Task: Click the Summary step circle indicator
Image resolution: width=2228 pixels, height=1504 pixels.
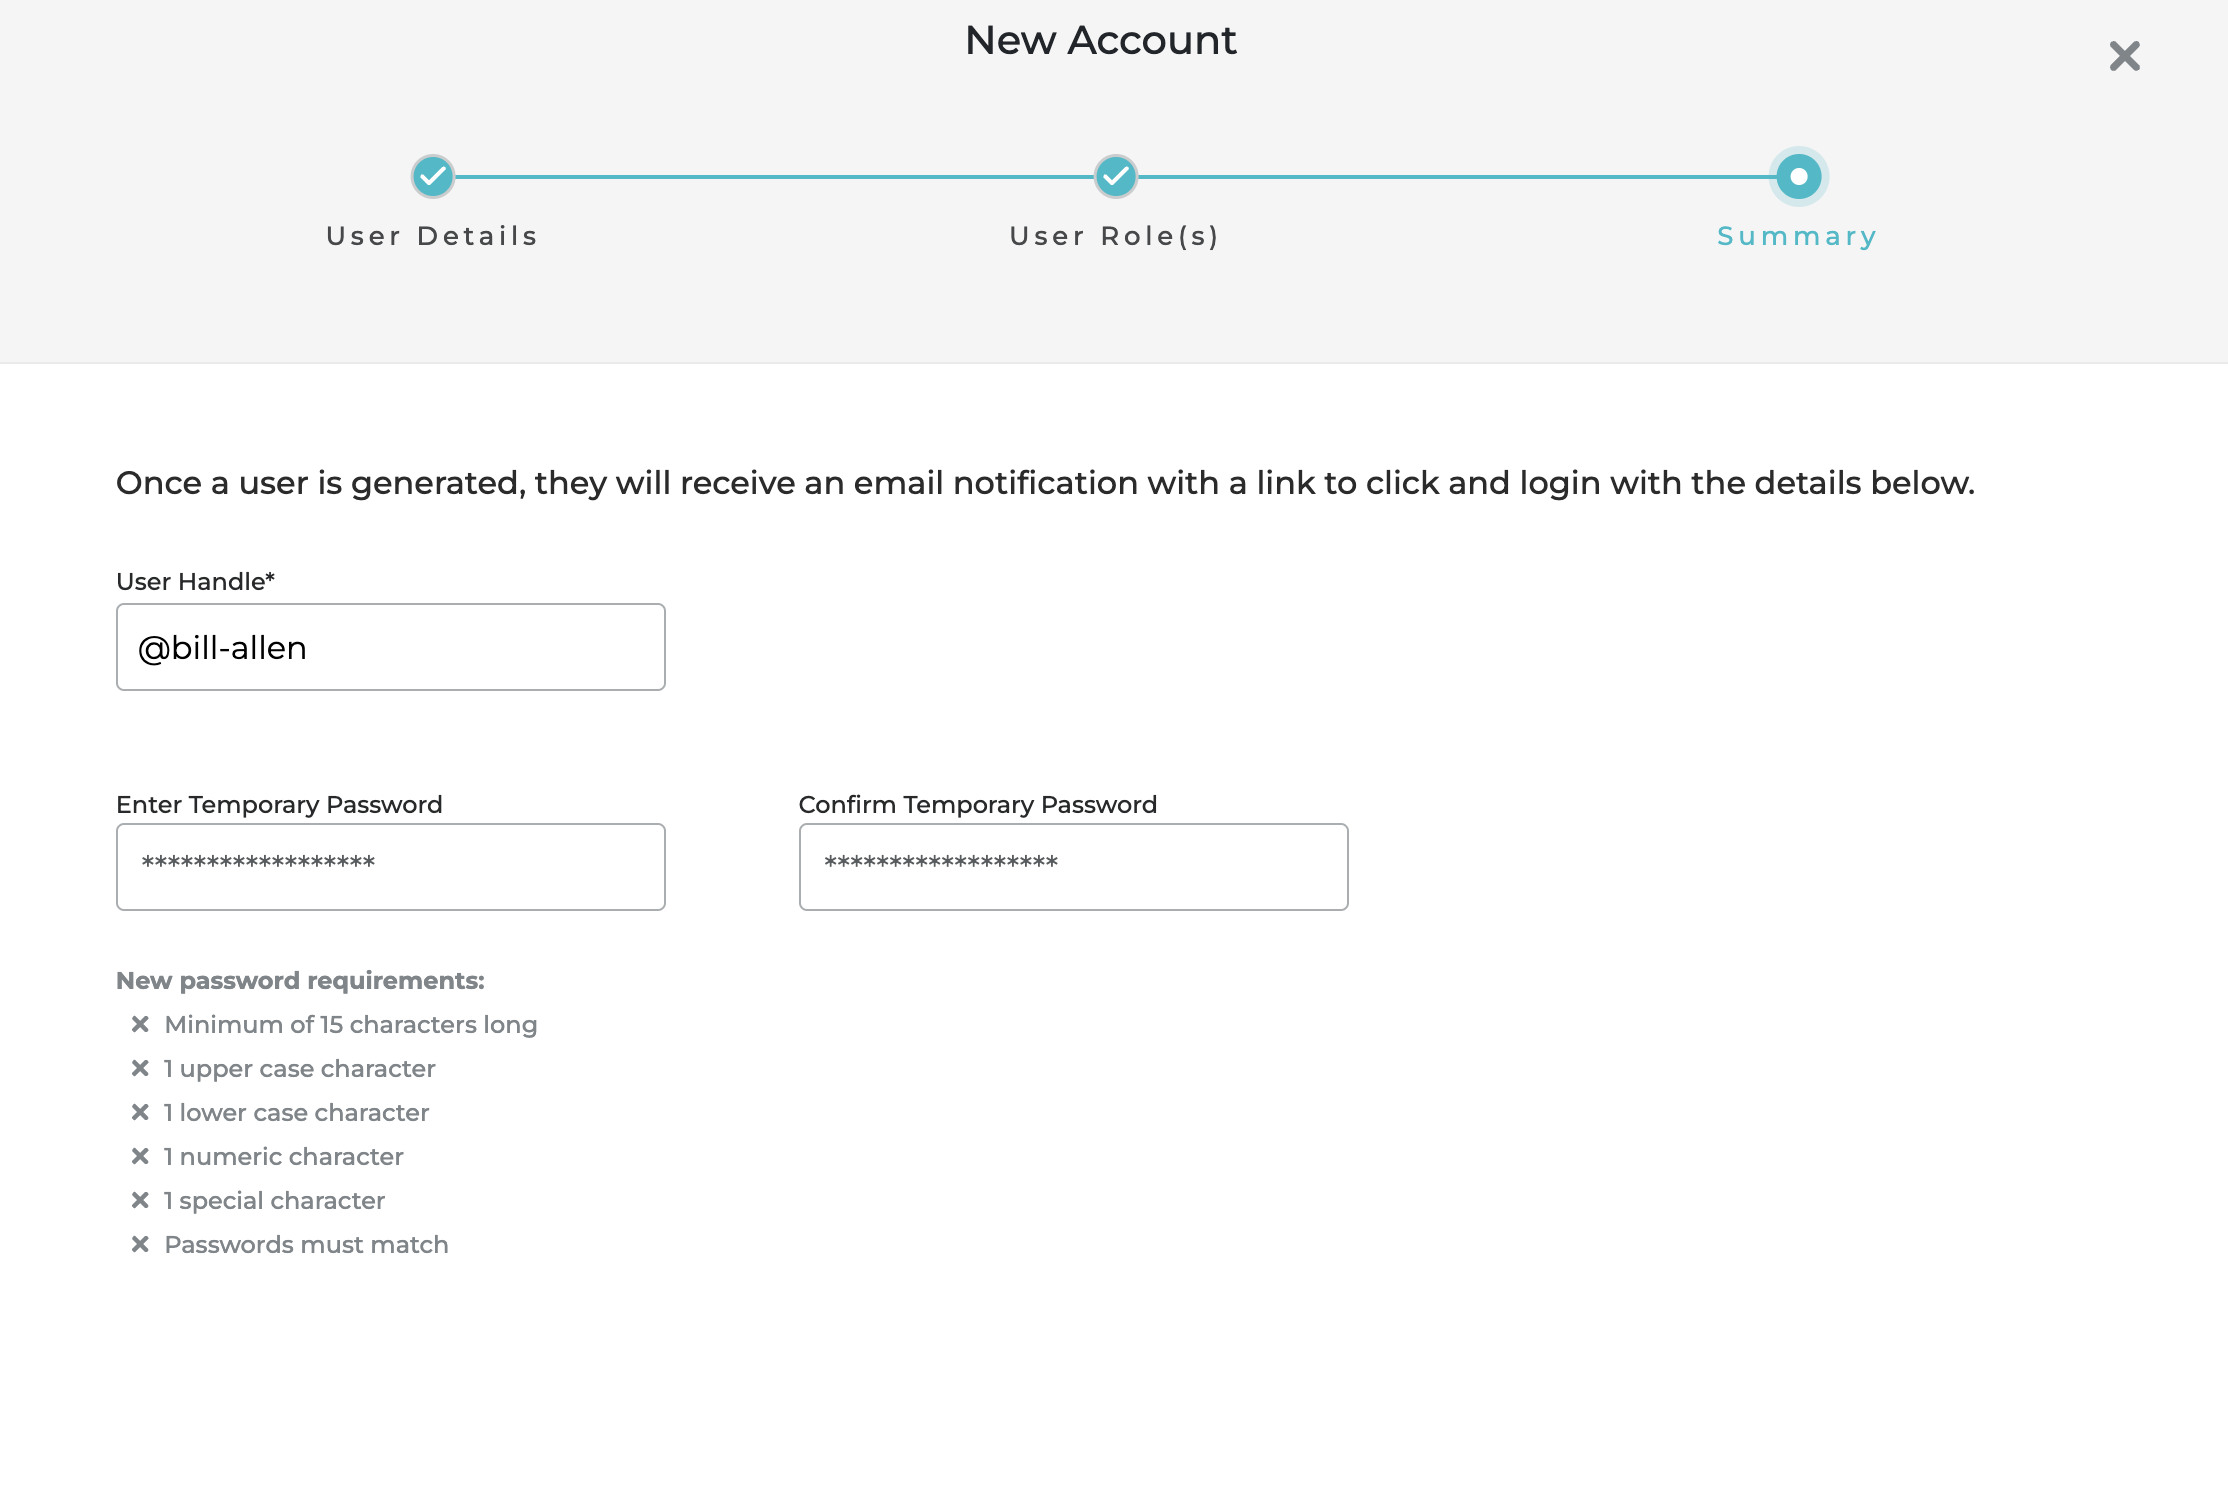Action: coord(1798,177)
